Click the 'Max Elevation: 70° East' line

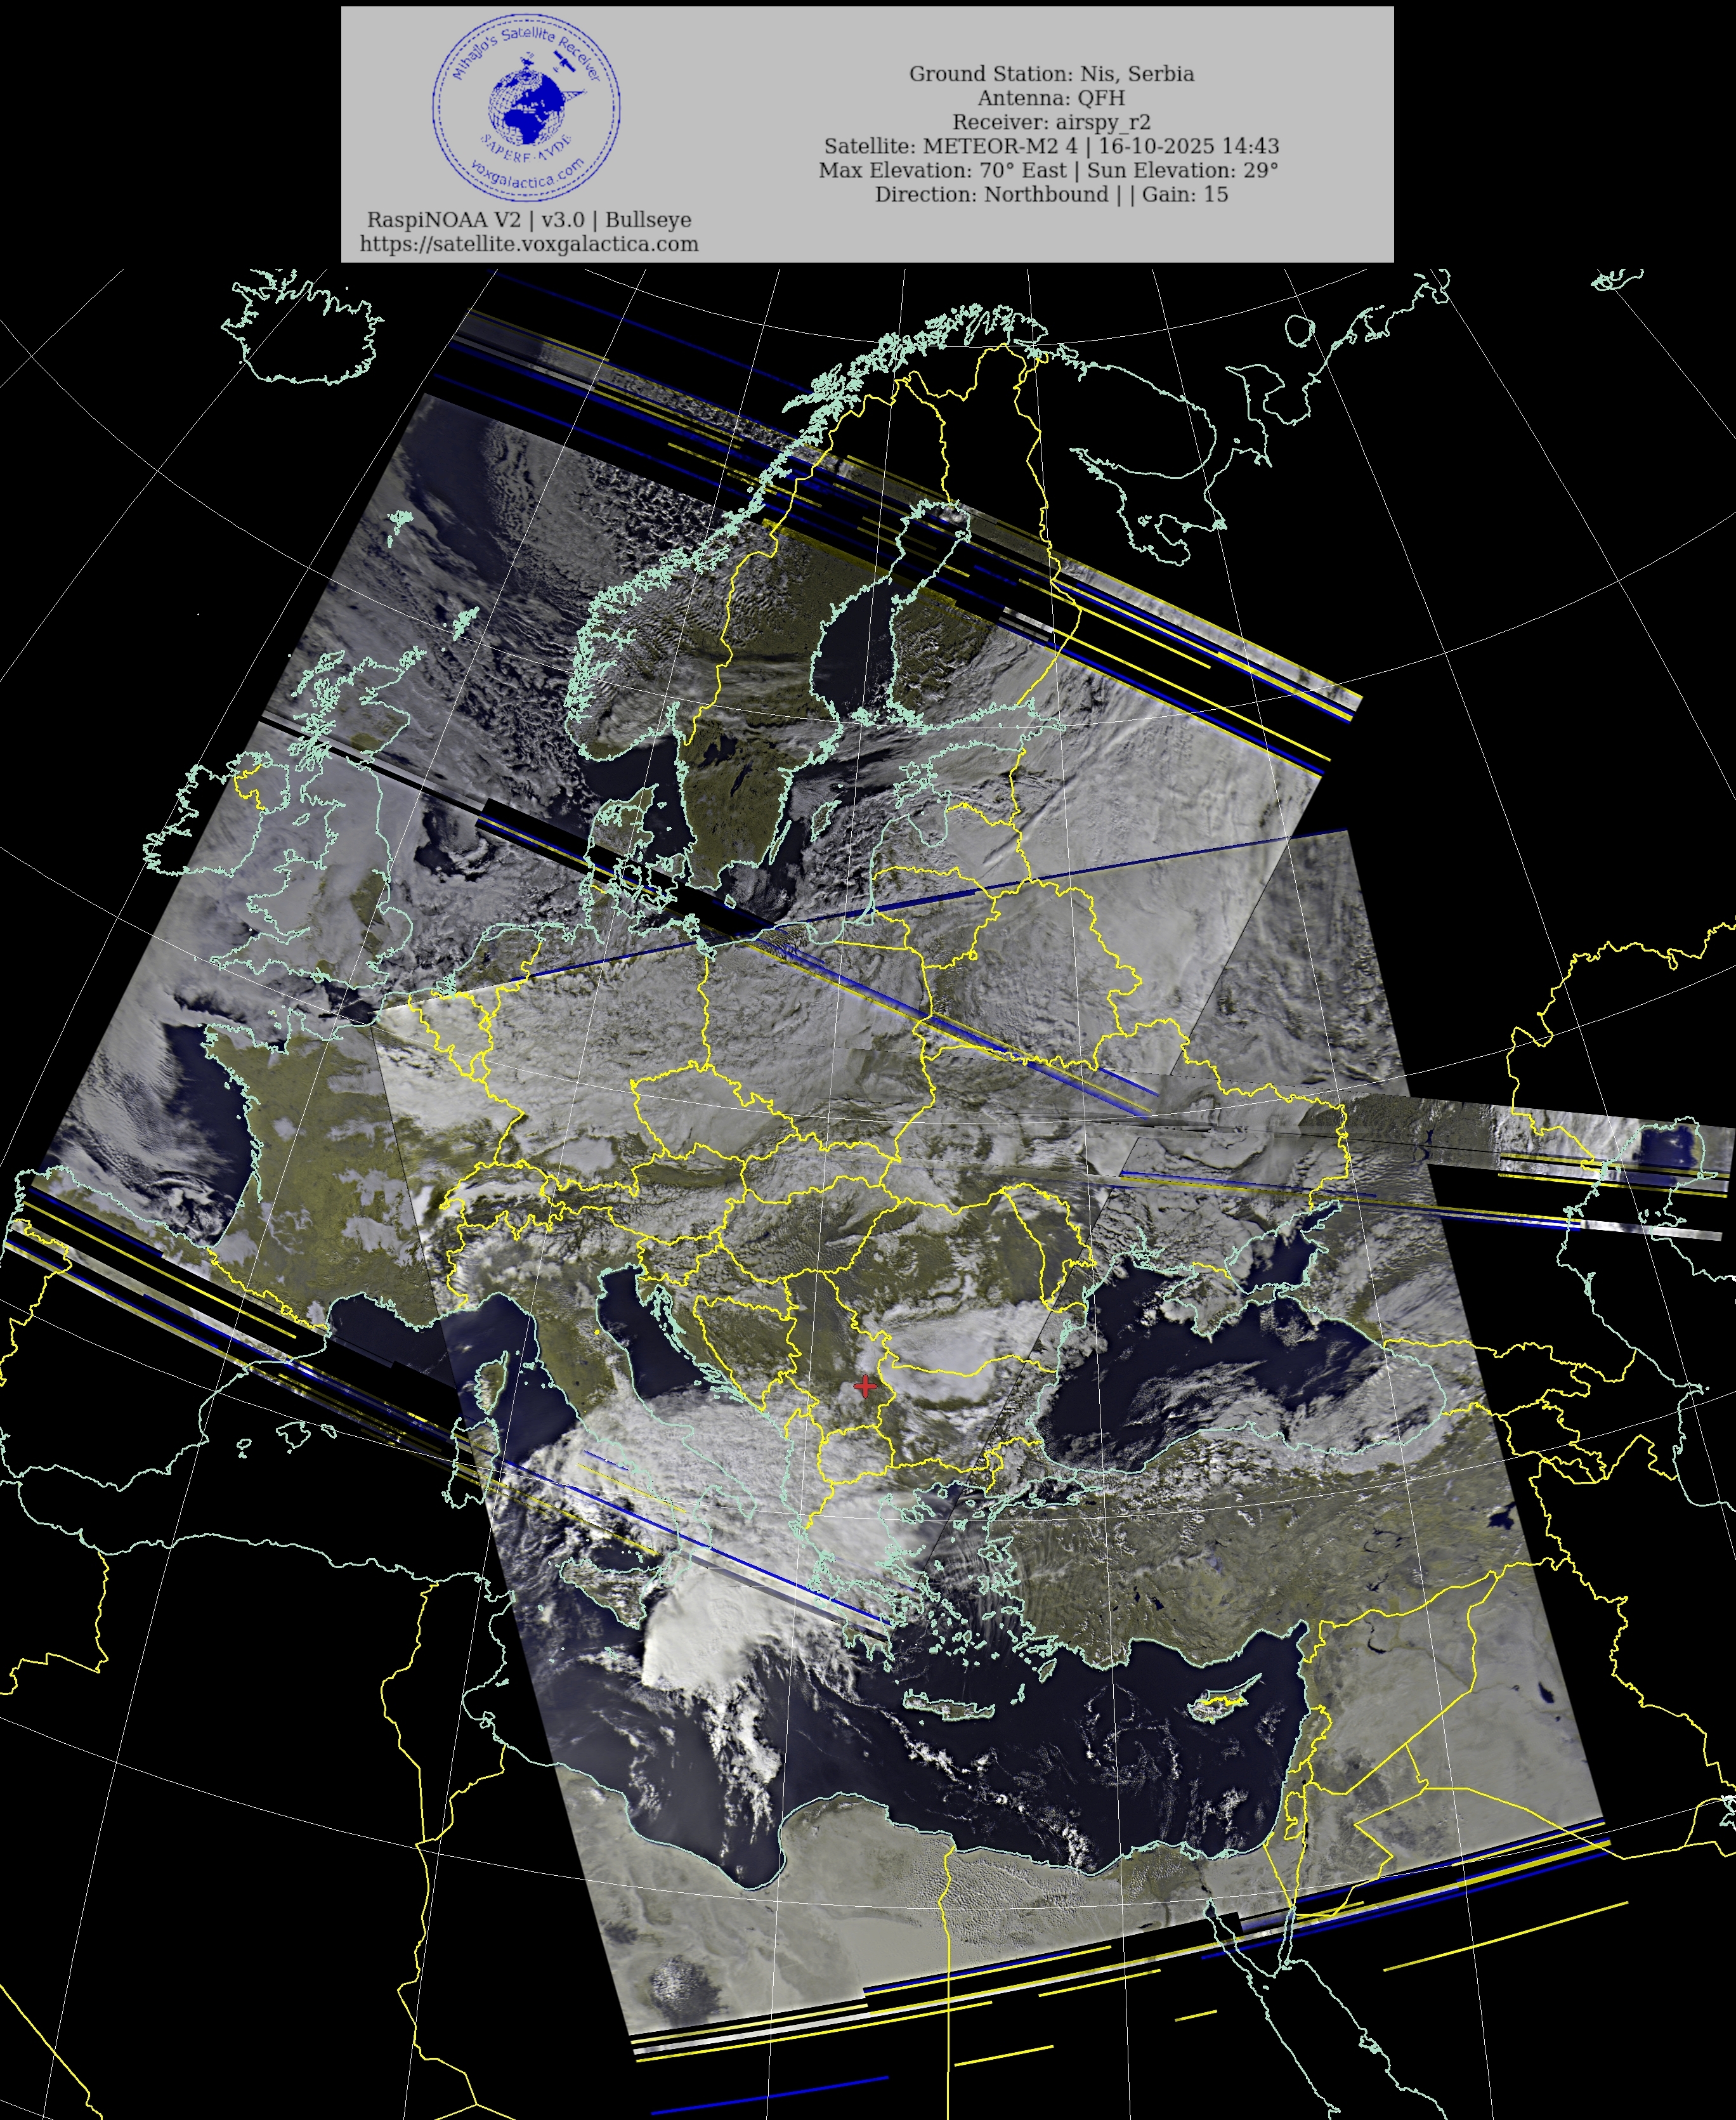click(1048, 170)
